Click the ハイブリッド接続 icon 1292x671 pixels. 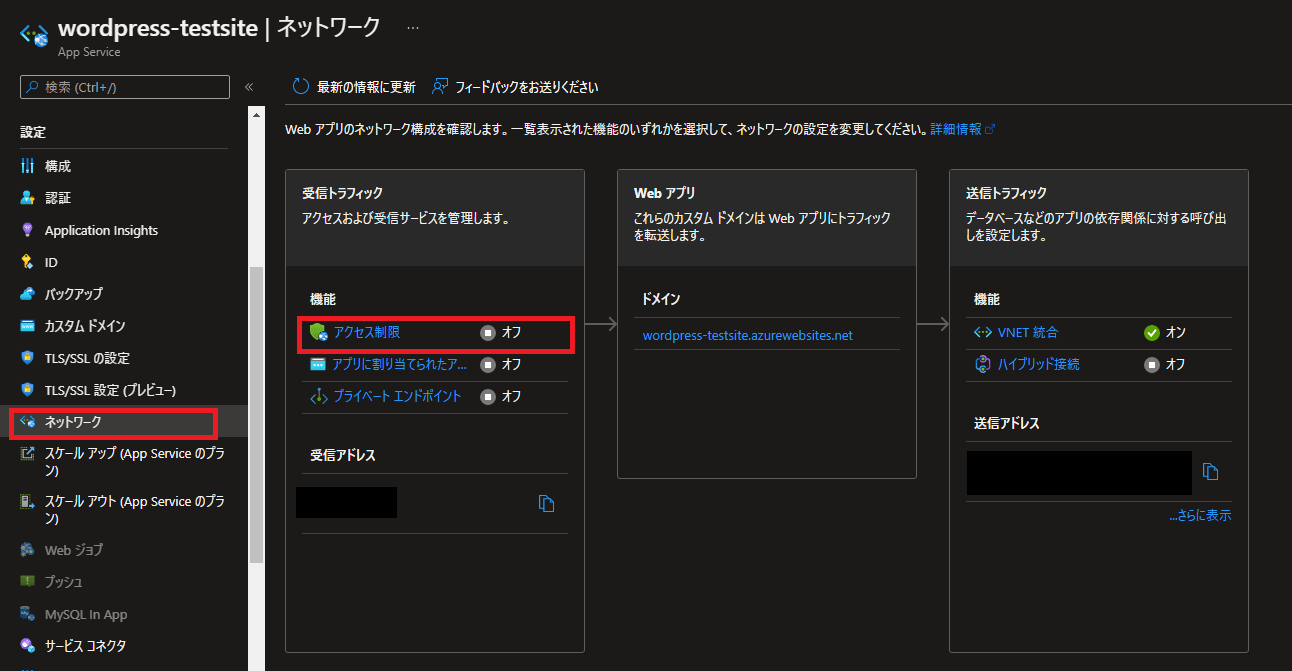point(983,364)
